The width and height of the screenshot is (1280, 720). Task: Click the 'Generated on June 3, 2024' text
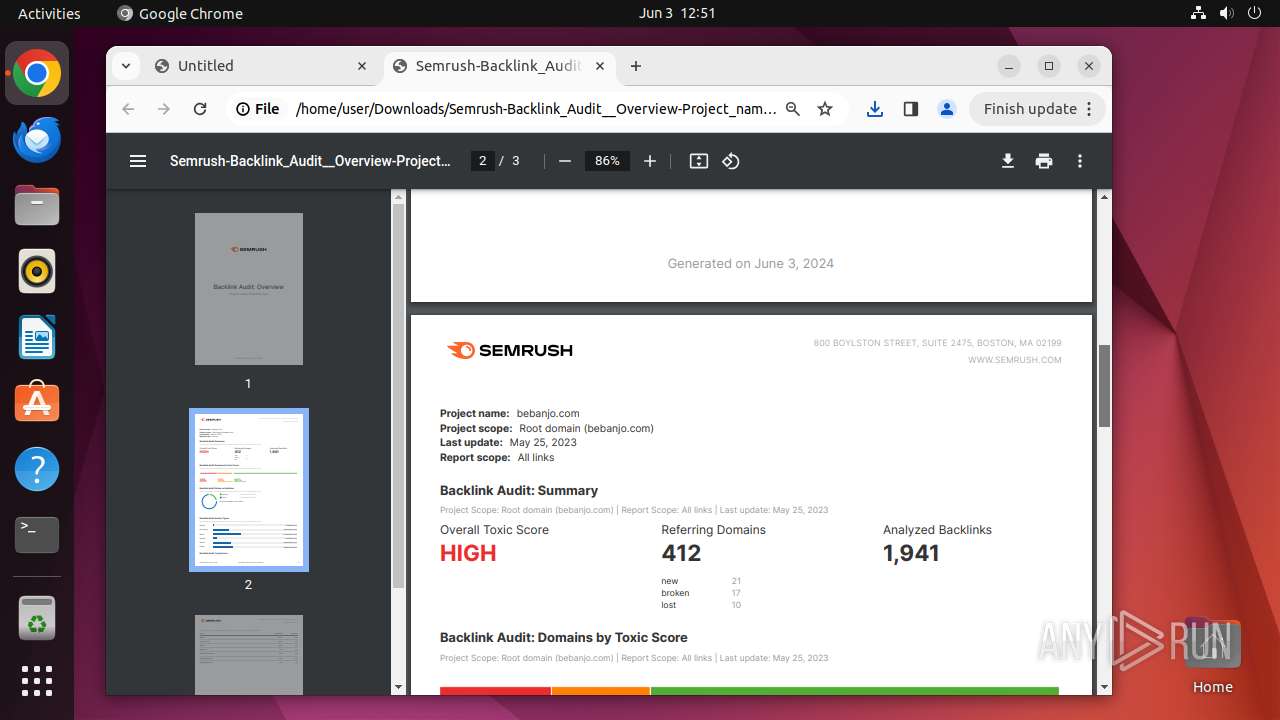[751, 263]
